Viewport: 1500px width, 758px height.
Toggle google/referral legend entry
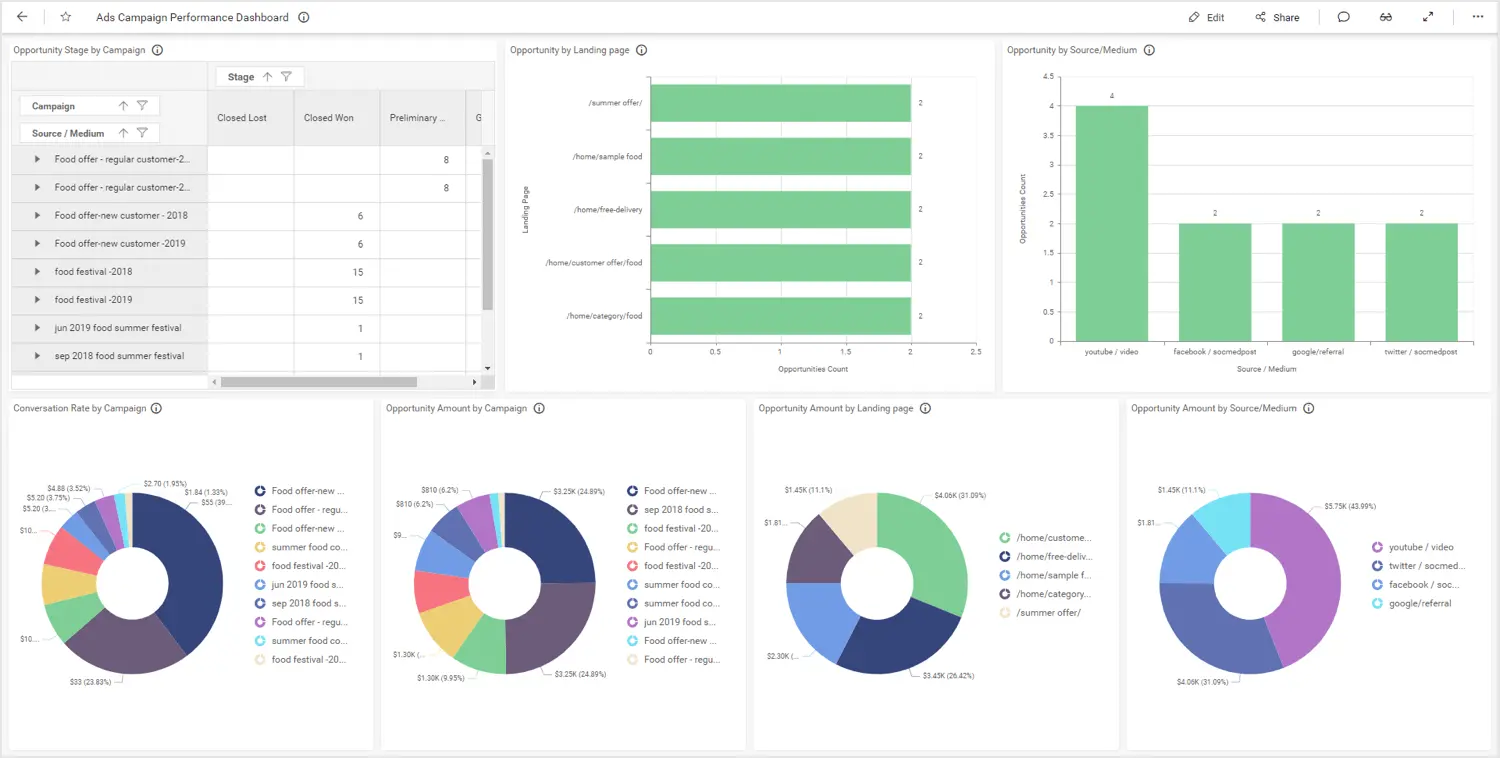click(x=1411, y=604)
